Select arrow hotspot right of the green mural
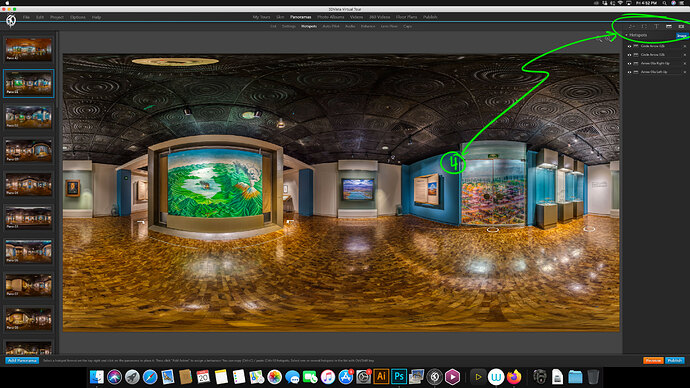The image size is (690, 388). click(290, 221)
